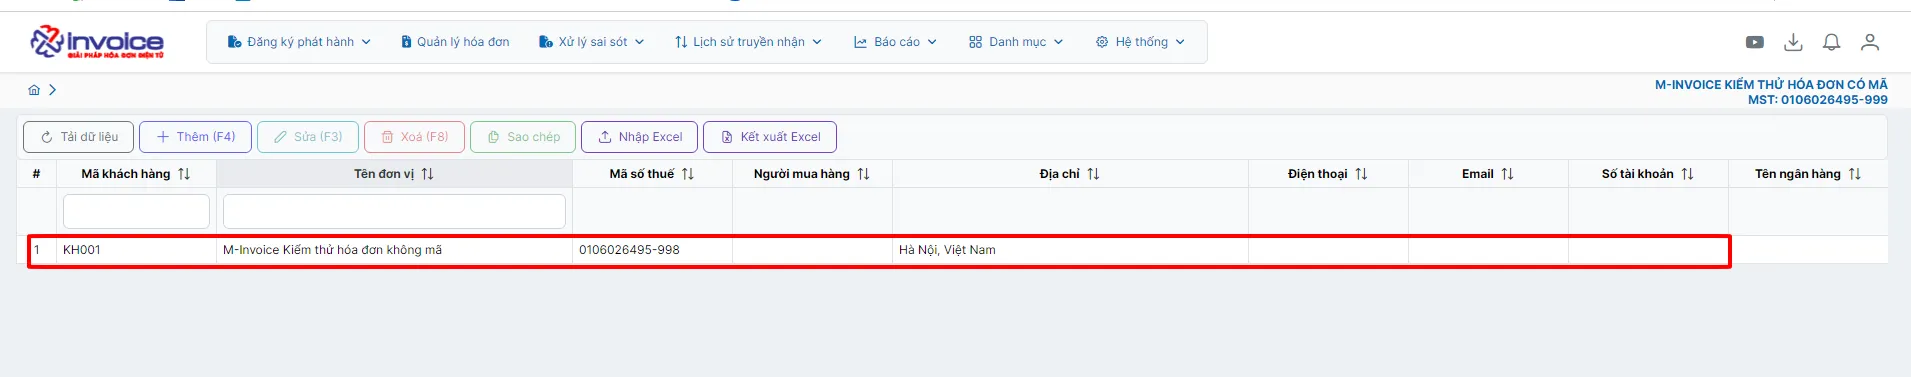
Task: Open notifications bell icon
Action: coord(1831,42)
